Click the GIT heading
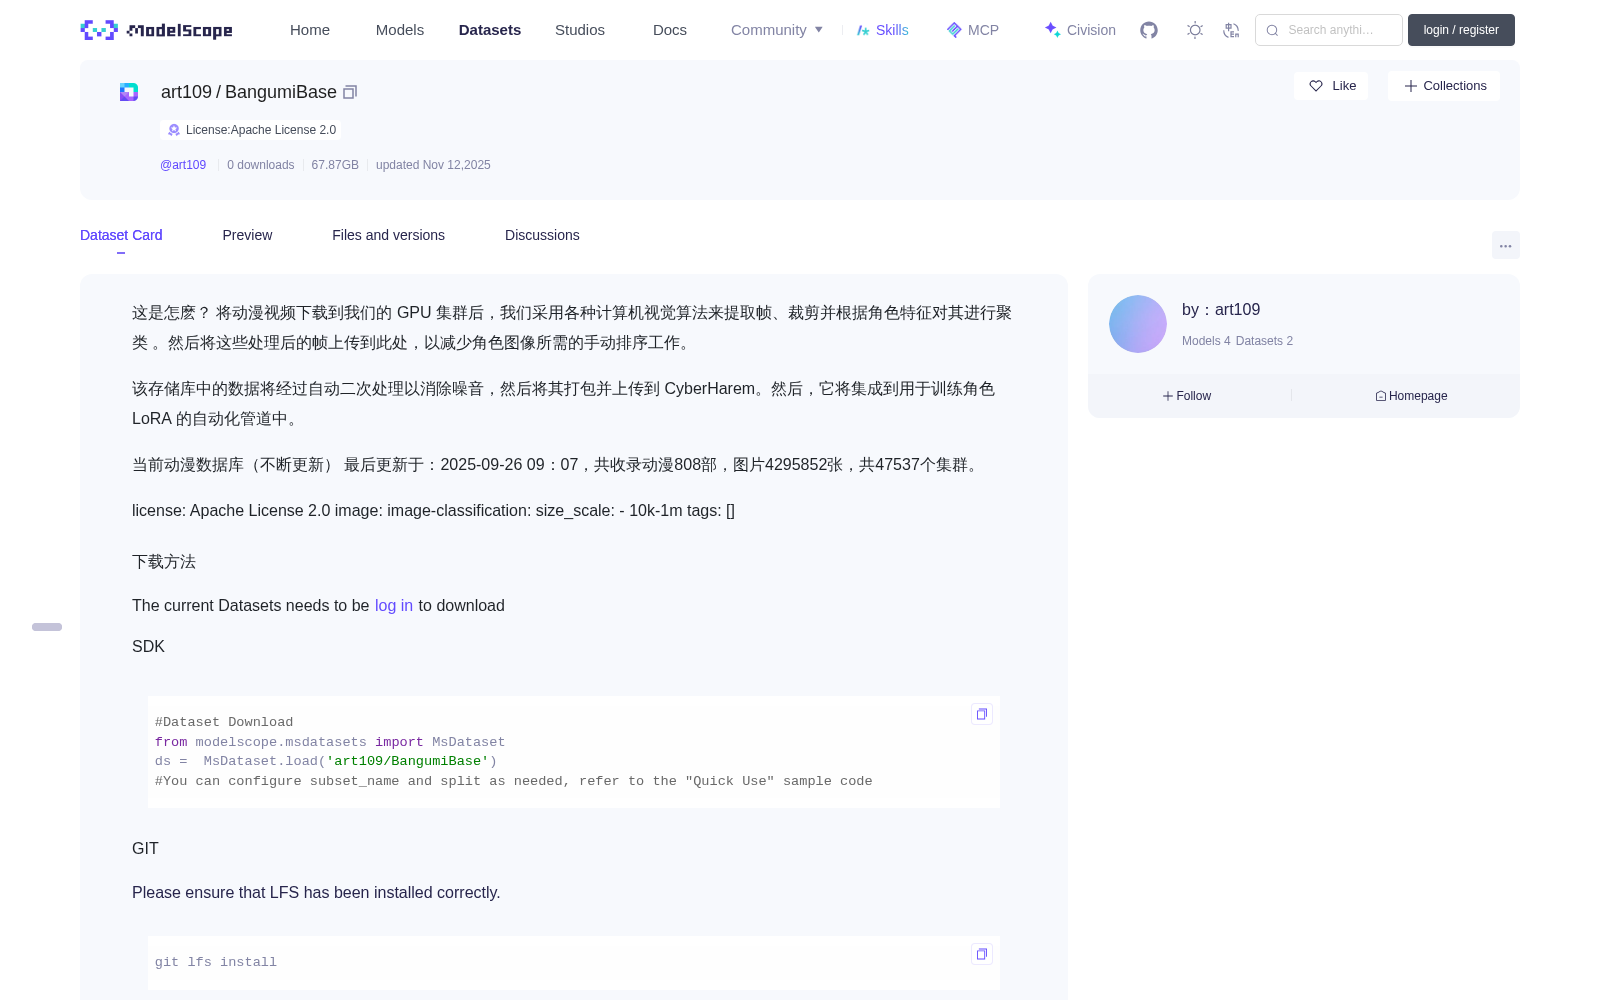The width and height of the screenshot is (1600, 1000). point(145,849)
